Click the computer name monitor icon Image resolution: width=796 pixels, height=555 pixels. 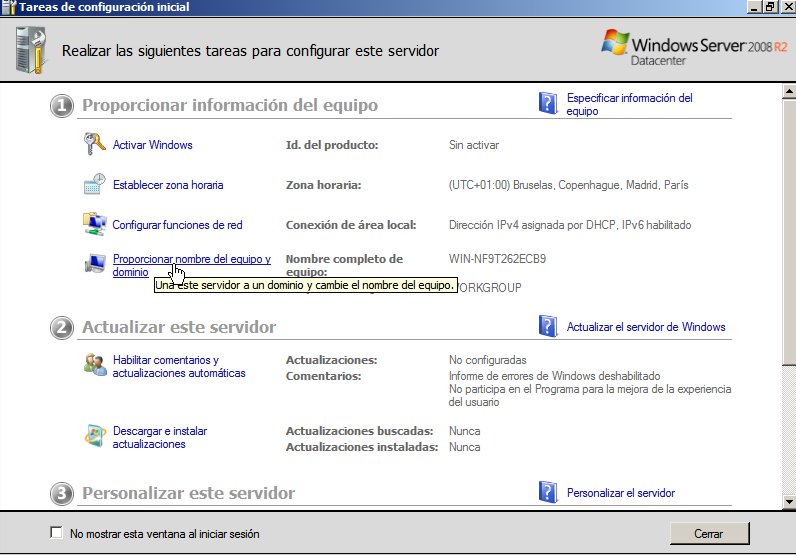coord(94,264)
